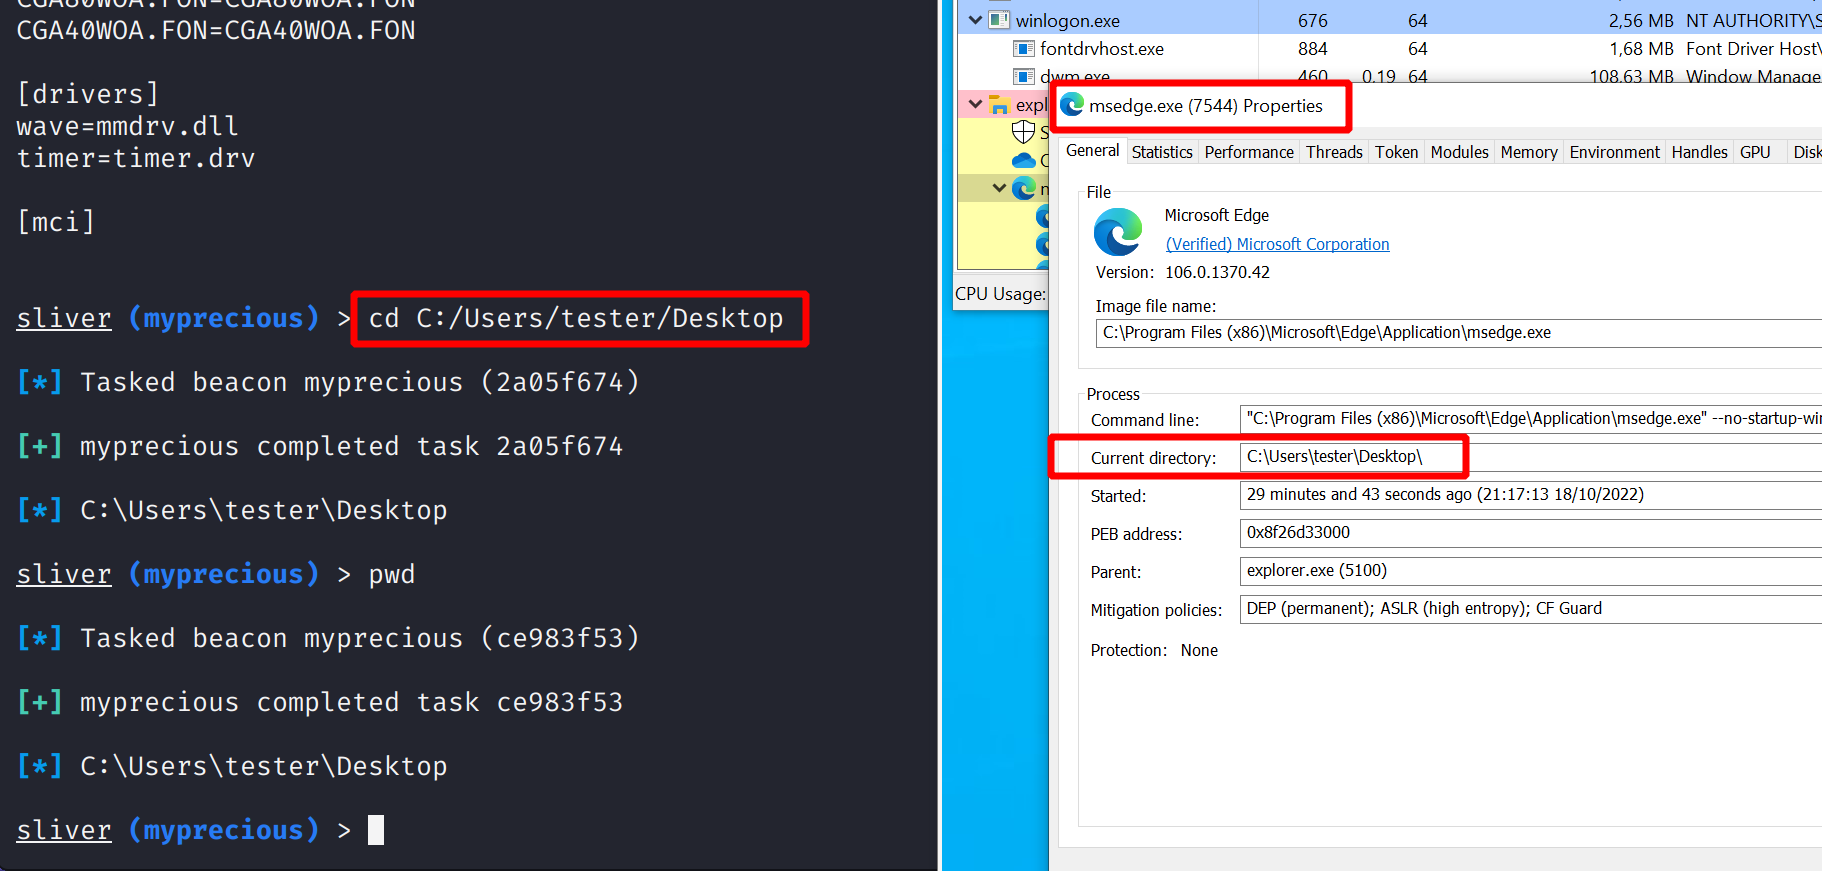Click the wave=mmdrv.dll terminal line

coord(127,126)
